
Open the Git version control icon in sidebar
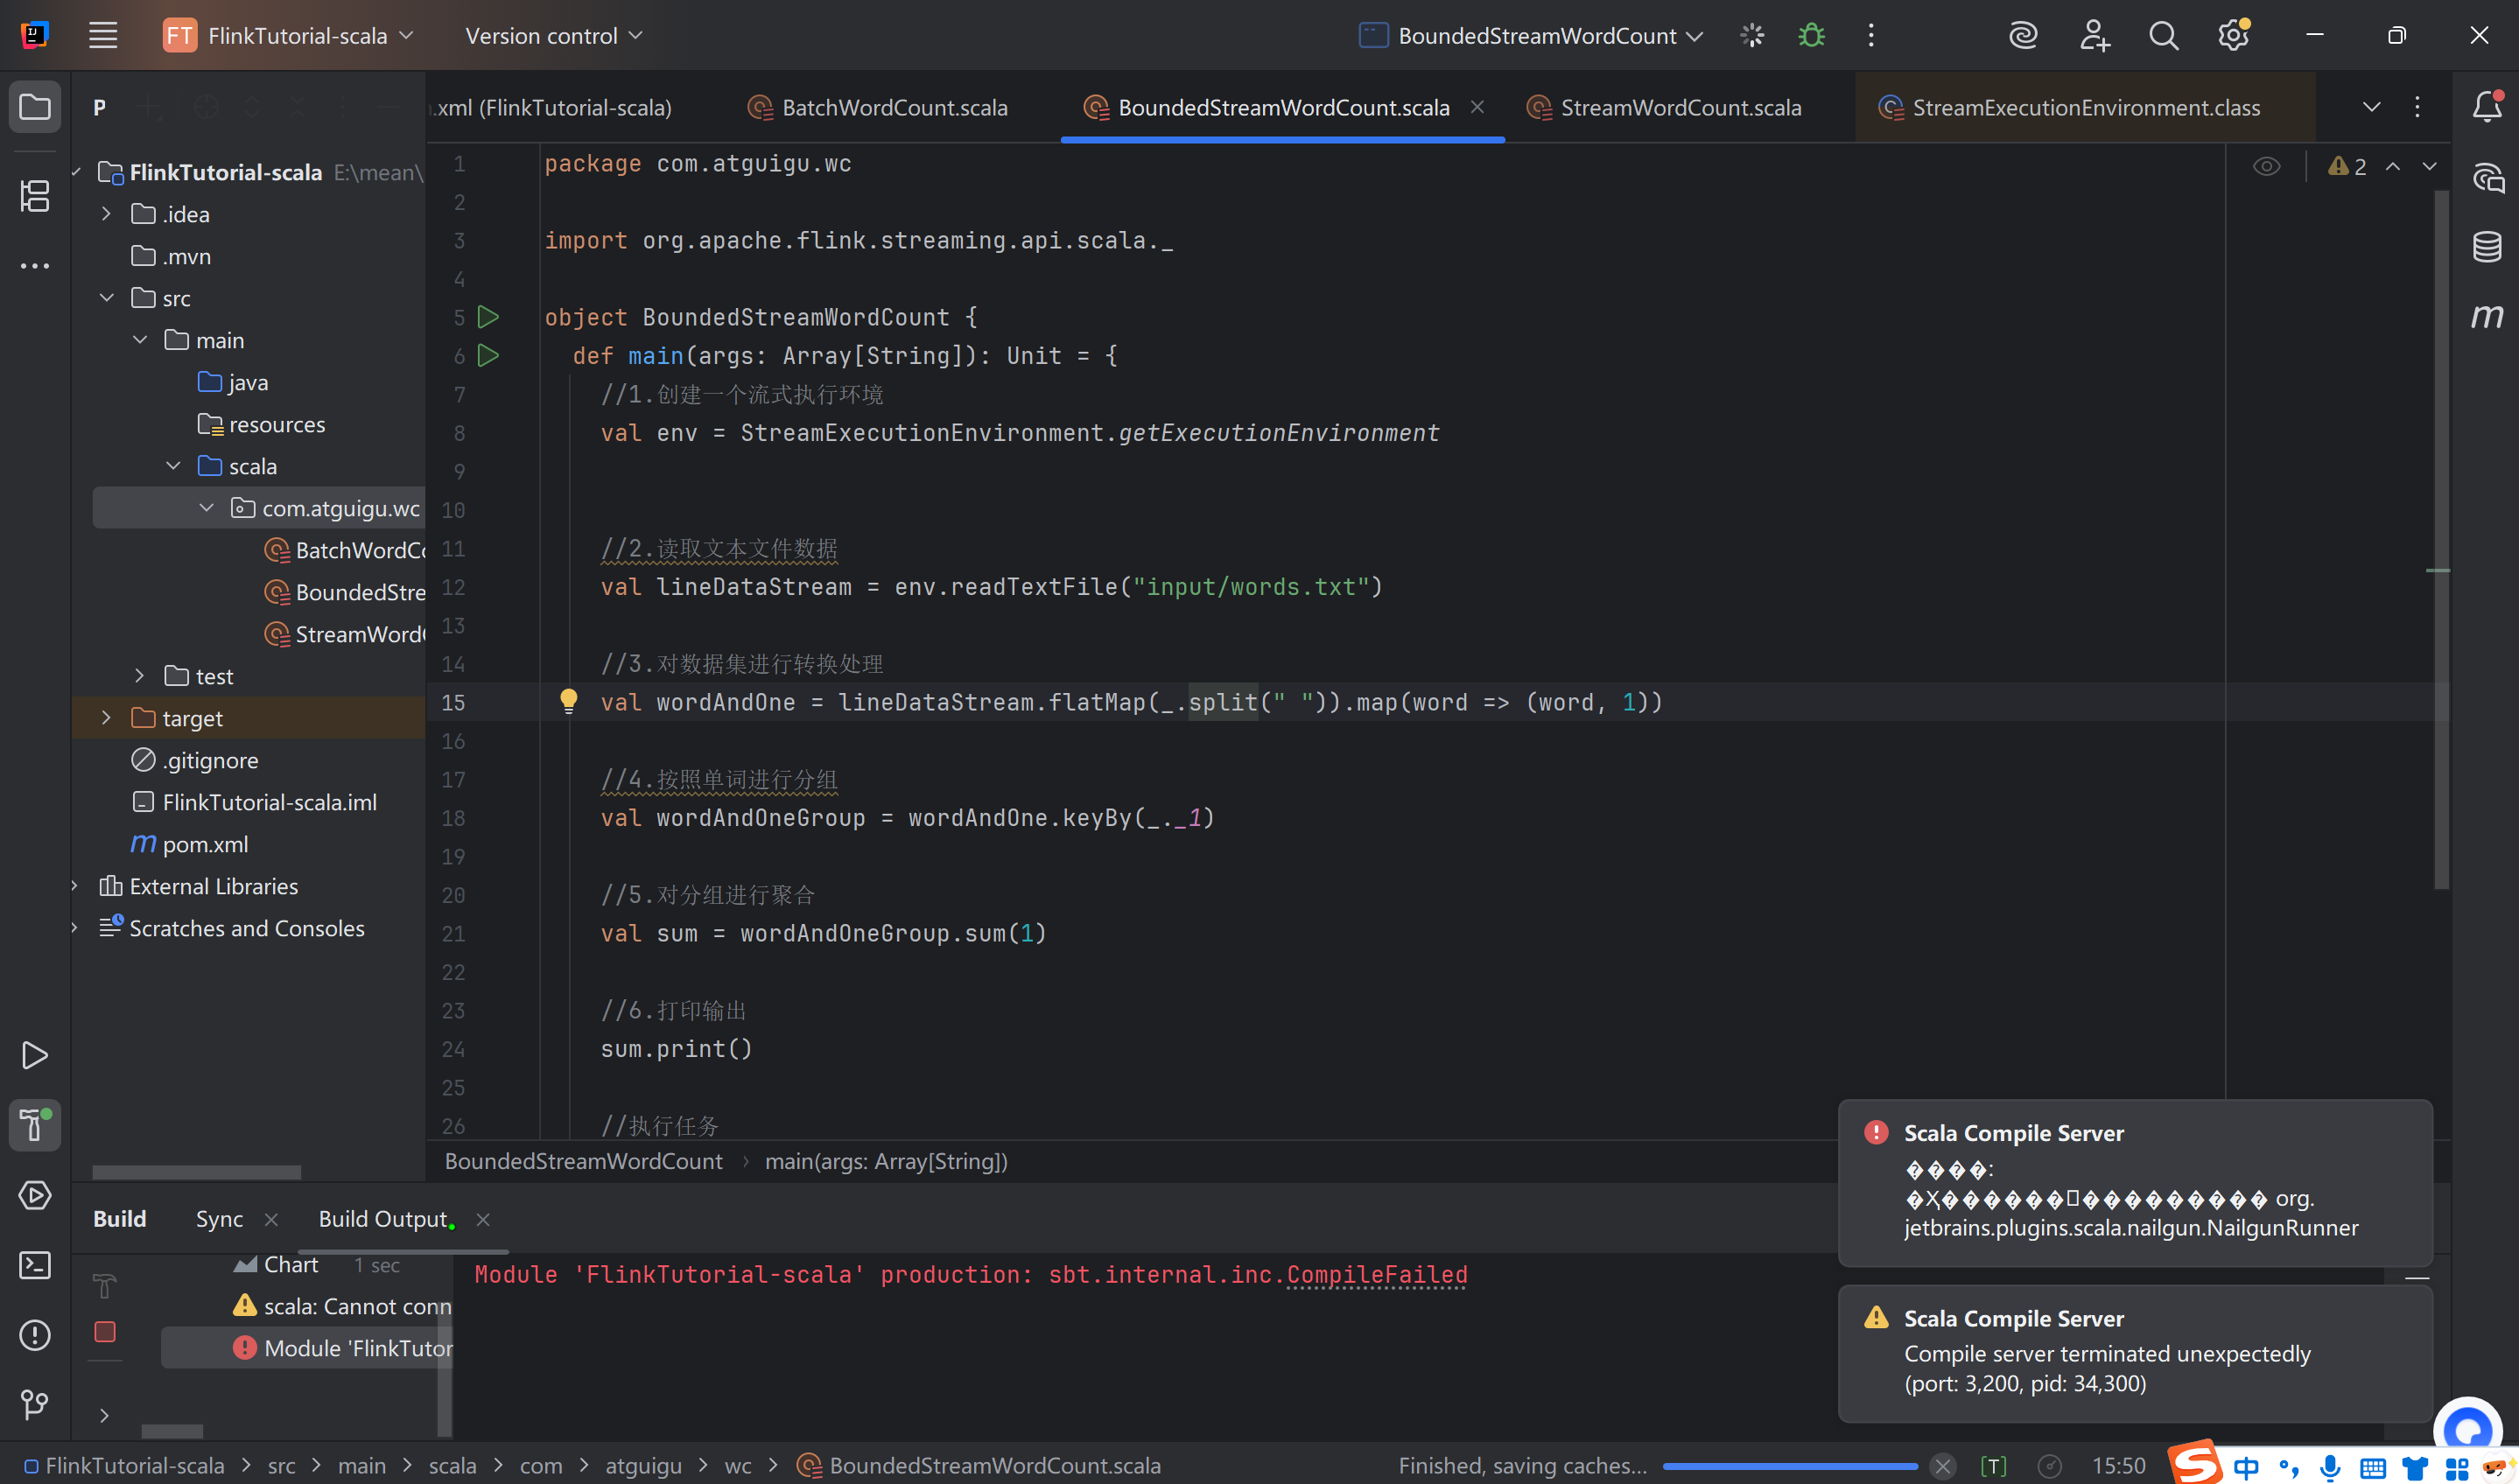point(35,1405)
